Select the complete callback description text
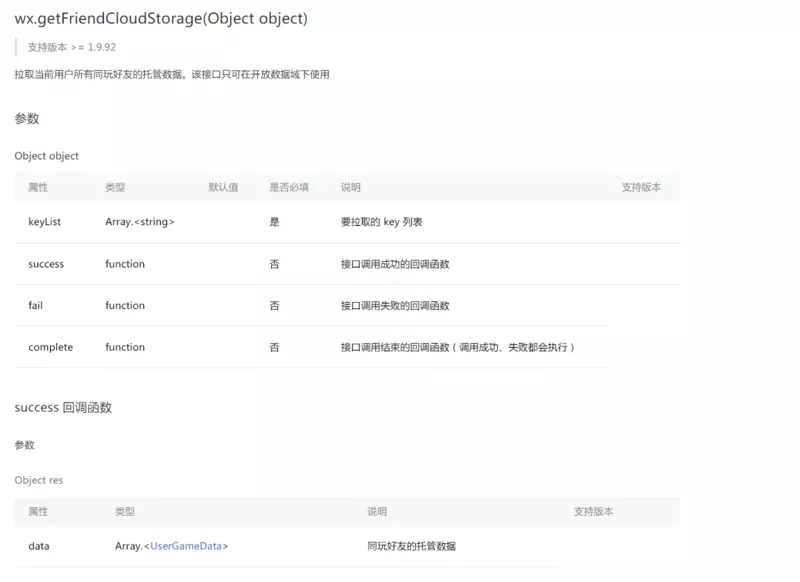 coord(458,347)
